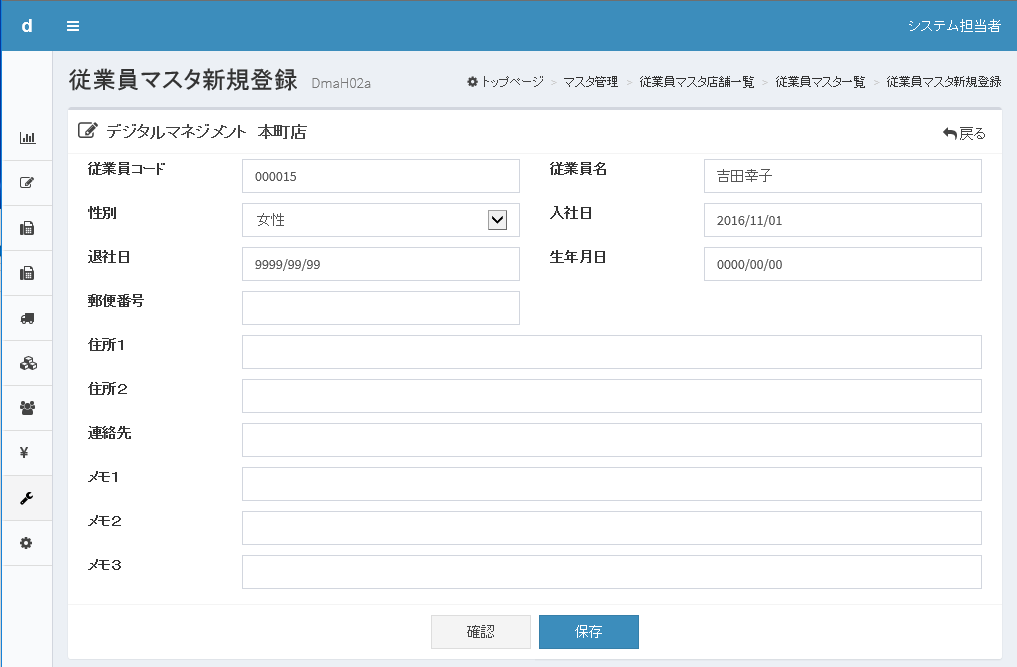Click システム担当者 user menu
Viewport: 1017px width, 667px height.
(x=954, y=26)
